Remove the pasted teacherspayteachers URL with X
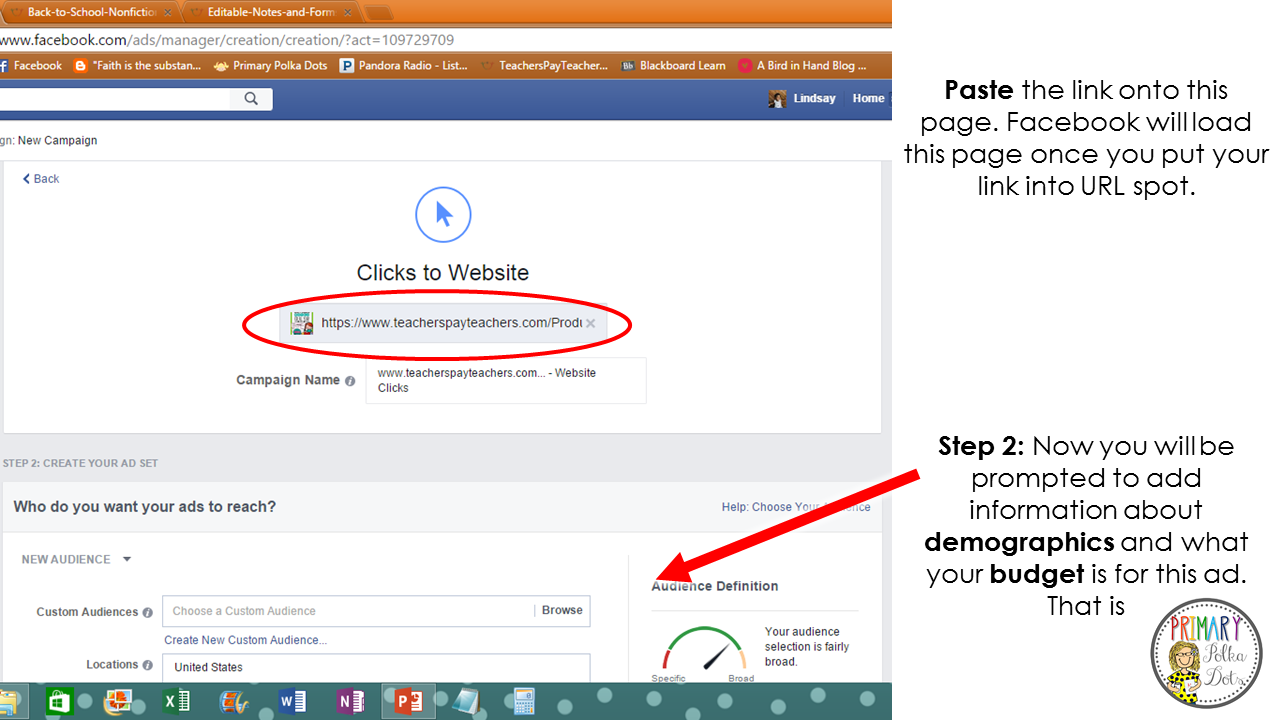Viewport: 1280px width, 720px height. pos(590,323)
